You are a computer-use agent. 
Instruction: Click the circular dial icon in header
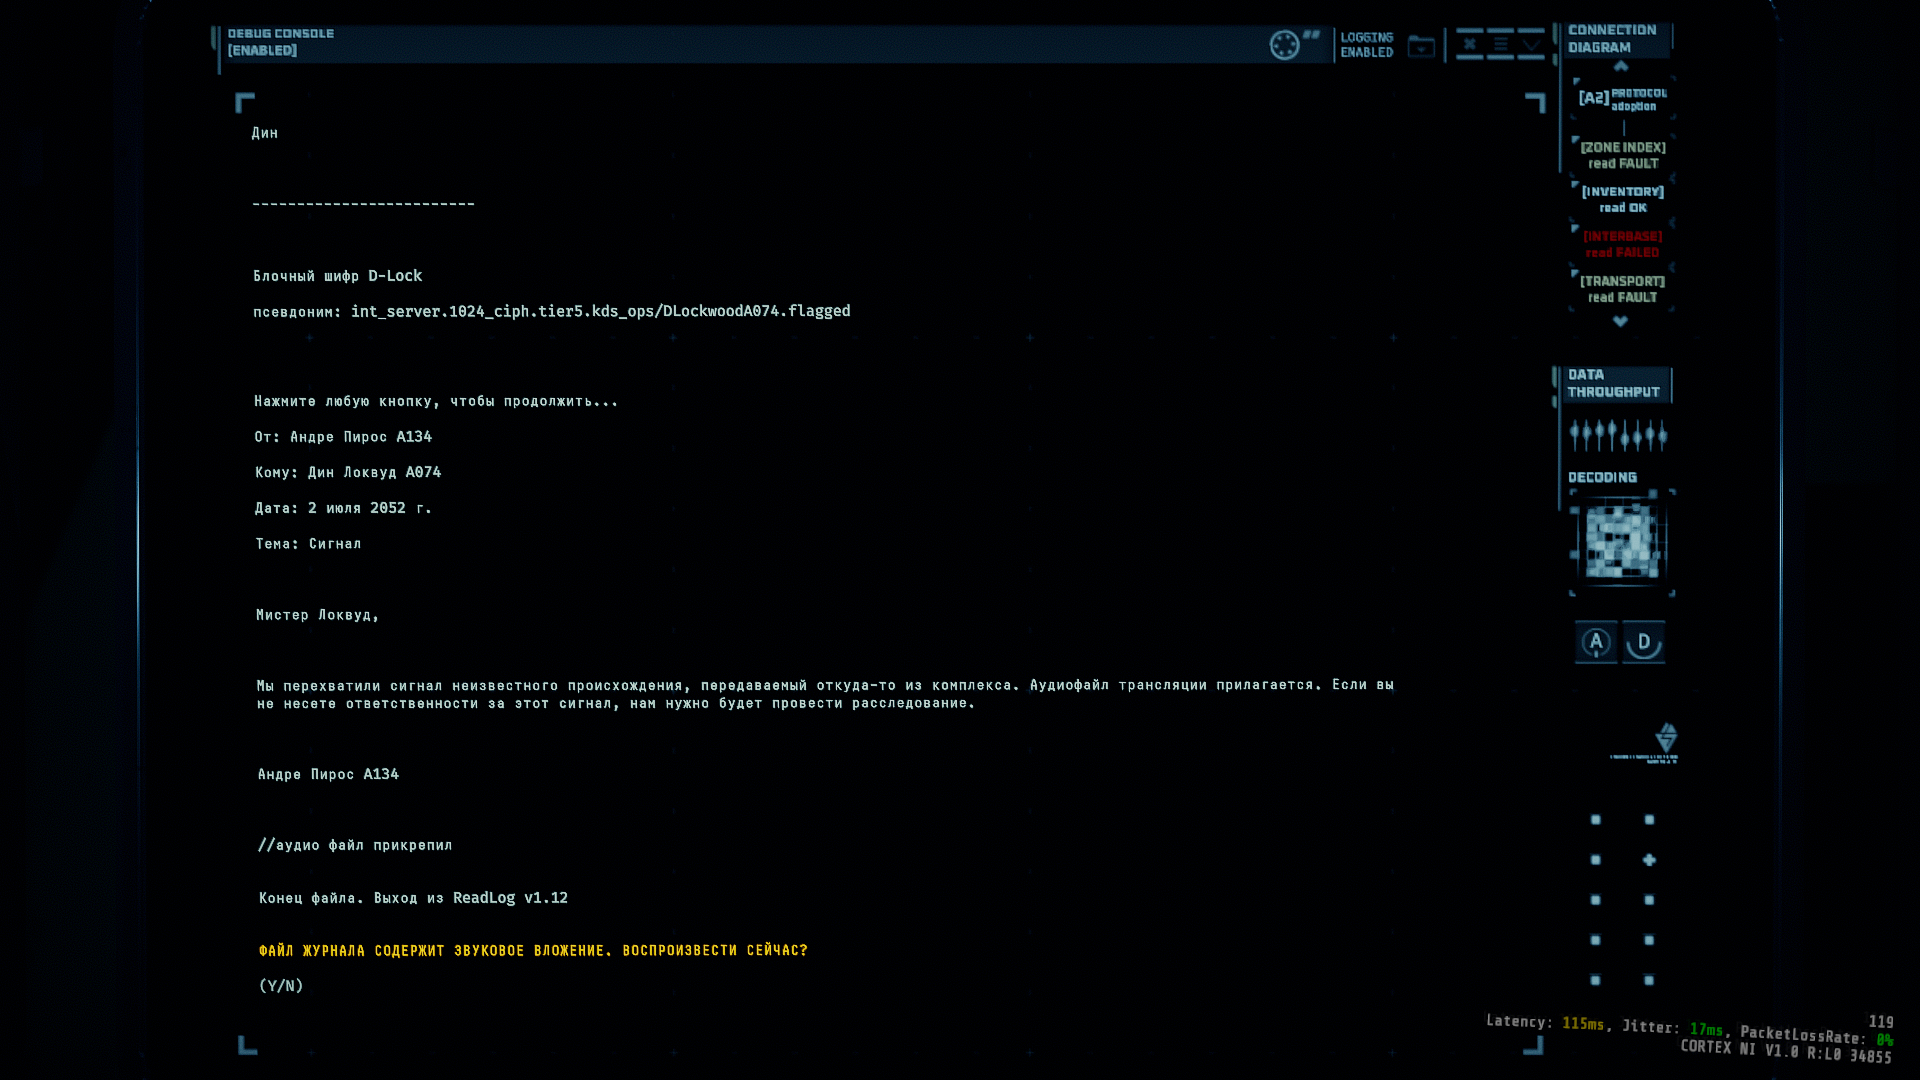pos(1284,45)
